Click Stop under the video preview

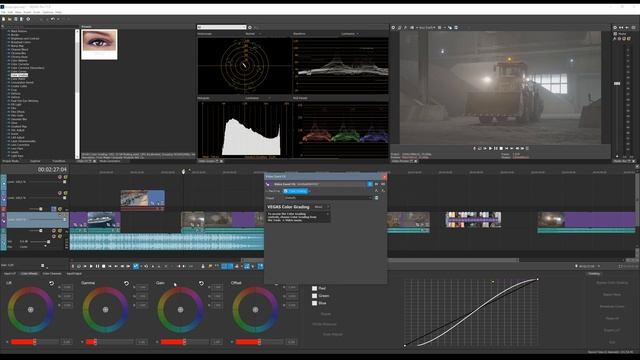501,149
